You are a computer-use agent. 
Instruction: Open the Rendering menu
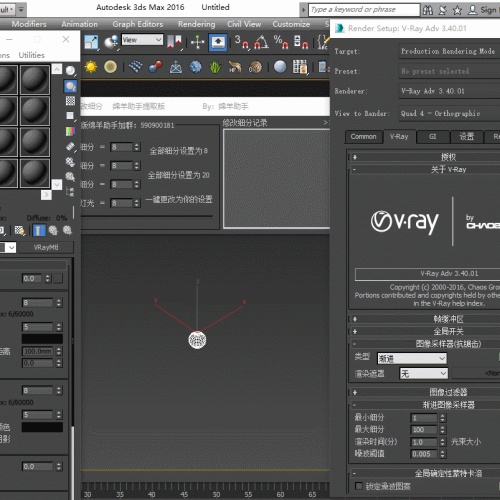pyautogui.click(x=196, y=24)
